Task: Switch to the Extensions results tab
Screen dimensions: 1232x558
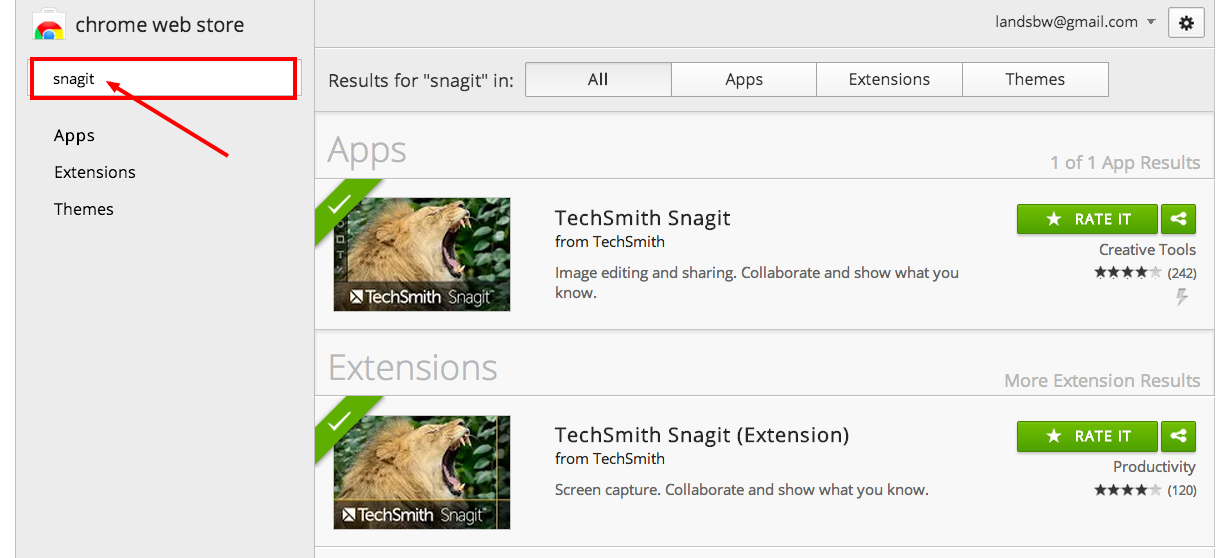Action: 889,80
